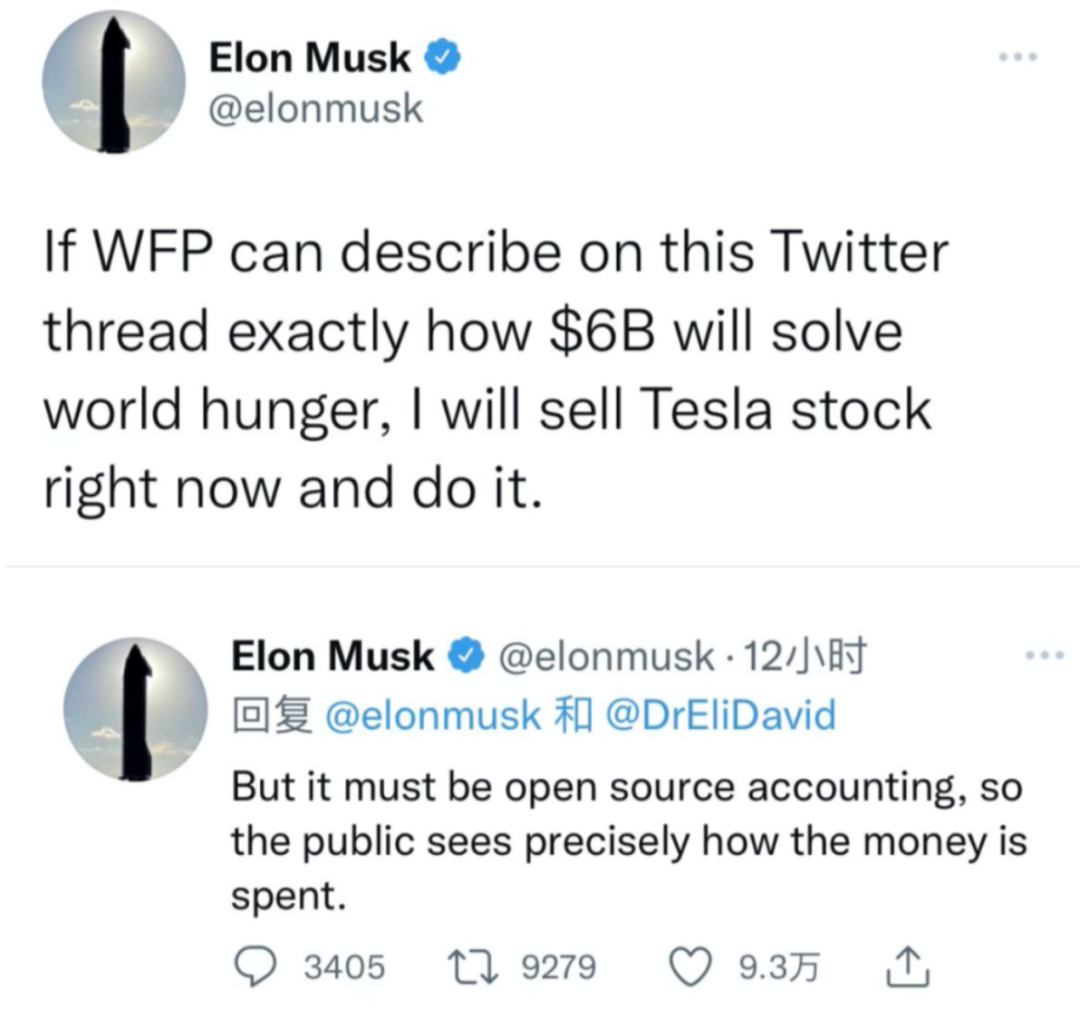The image size is (1080, 1018).
Task: Click the main tweet's @elonmusk handle
Action: (x=315, y=108)
